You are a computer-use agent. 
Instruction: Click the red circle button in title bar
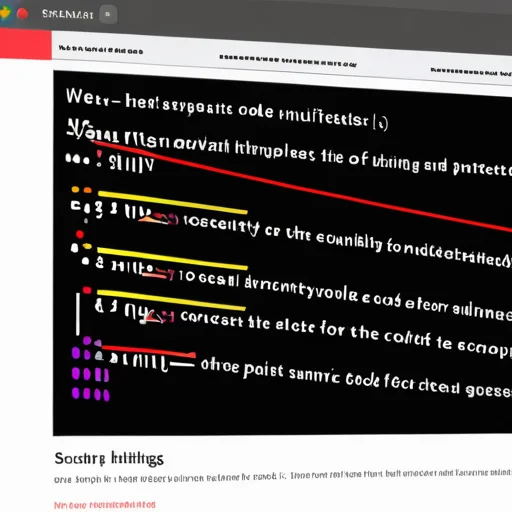[x=22, y=14]
